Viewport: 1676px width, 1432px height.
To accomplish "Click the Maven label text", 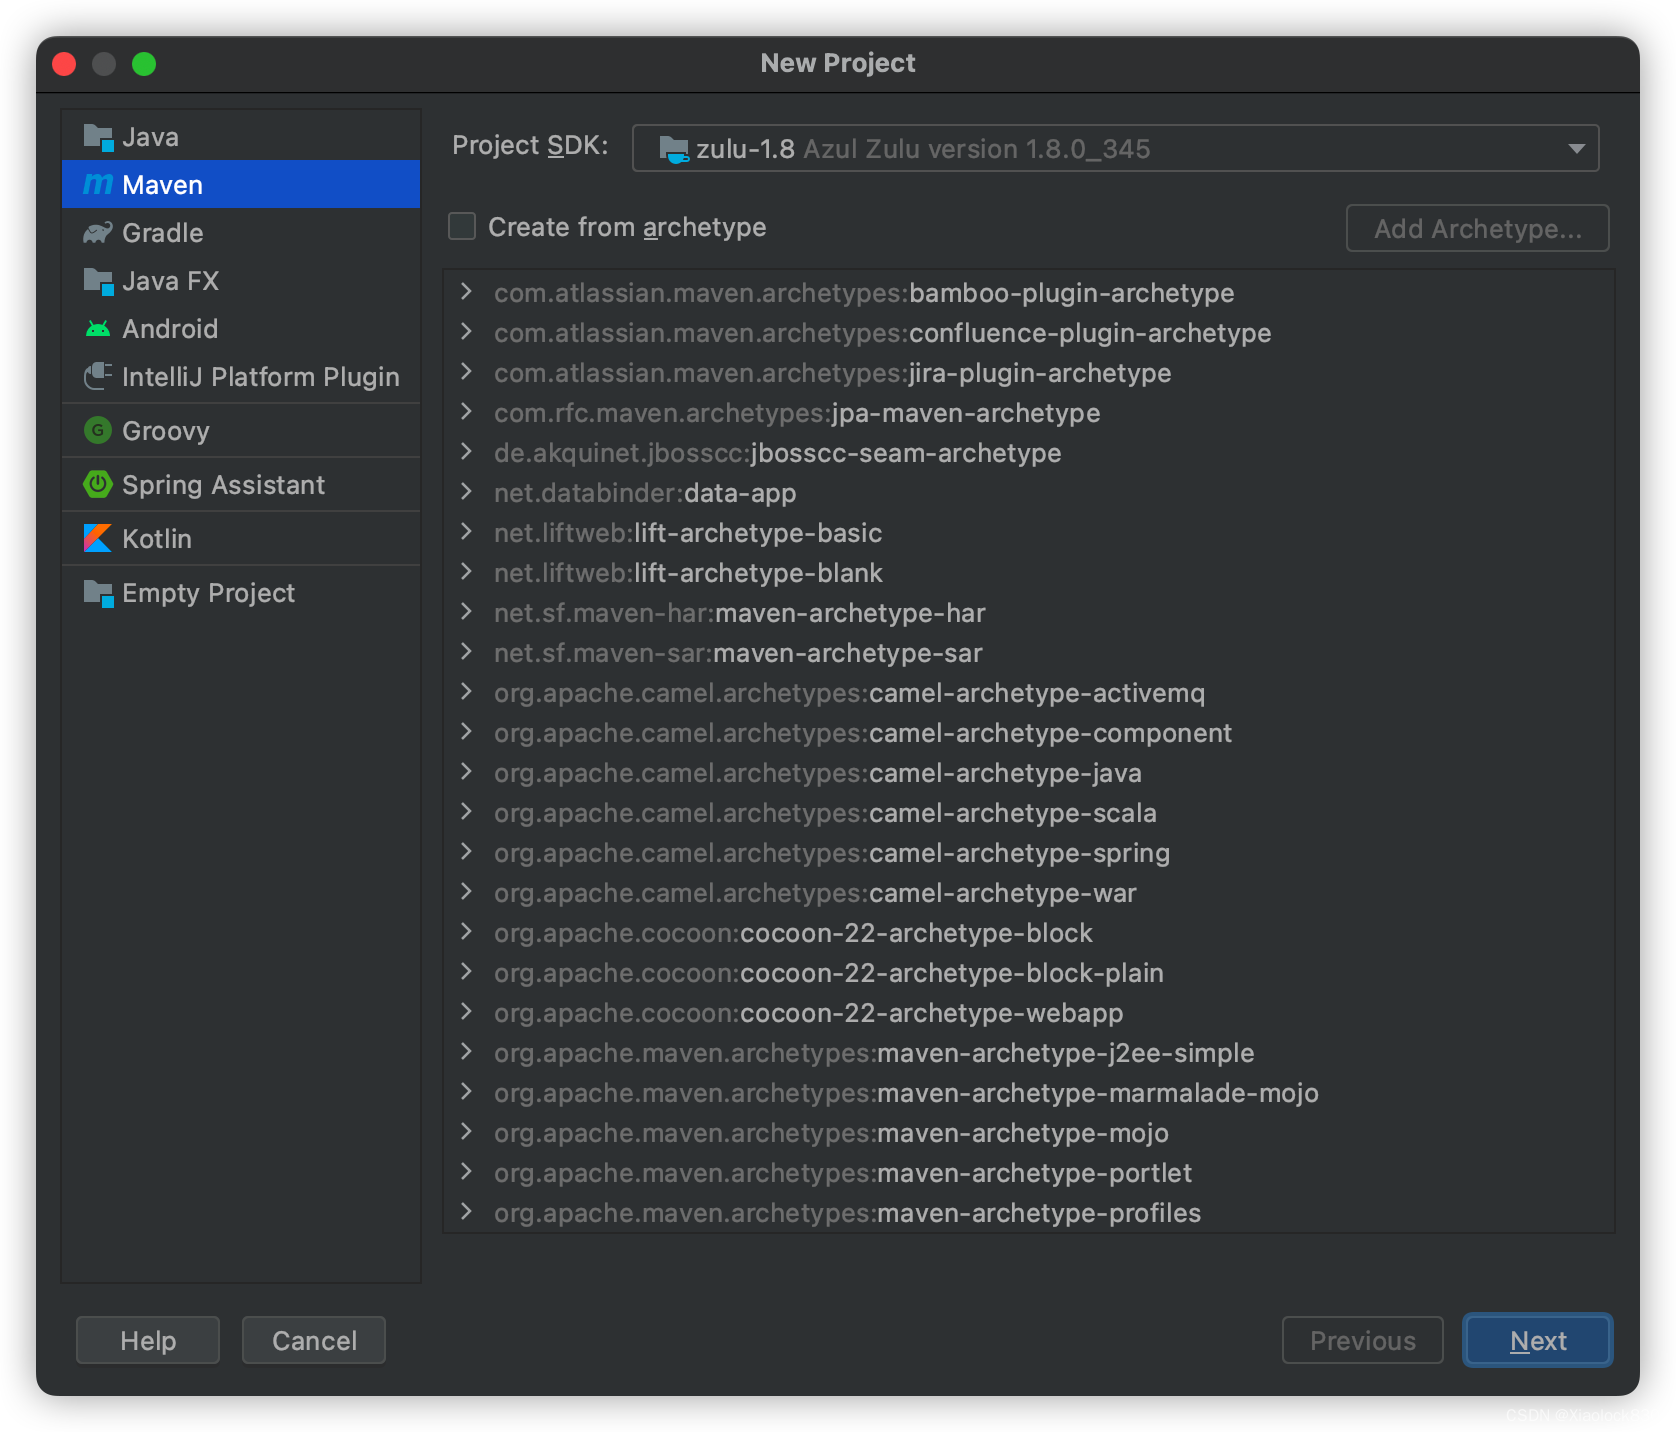I will coord(162,185).
